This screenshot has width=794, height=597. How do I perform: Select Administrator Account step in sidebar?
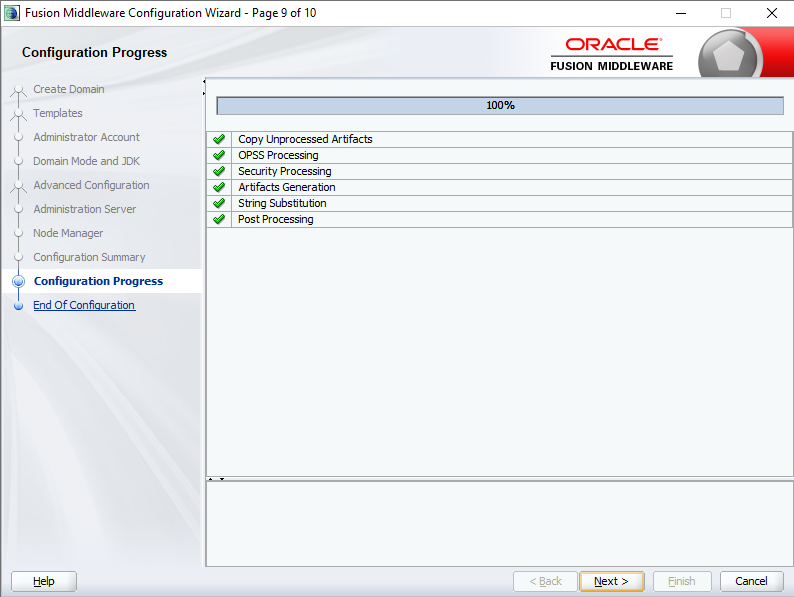[x=87, y=137]
